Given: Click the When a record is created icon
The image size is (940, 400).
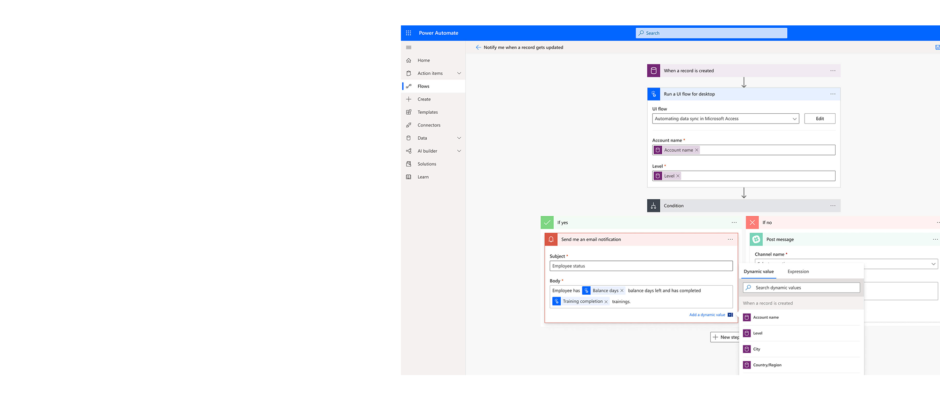Looking at the screenshot, I should [x=653, y=71].
